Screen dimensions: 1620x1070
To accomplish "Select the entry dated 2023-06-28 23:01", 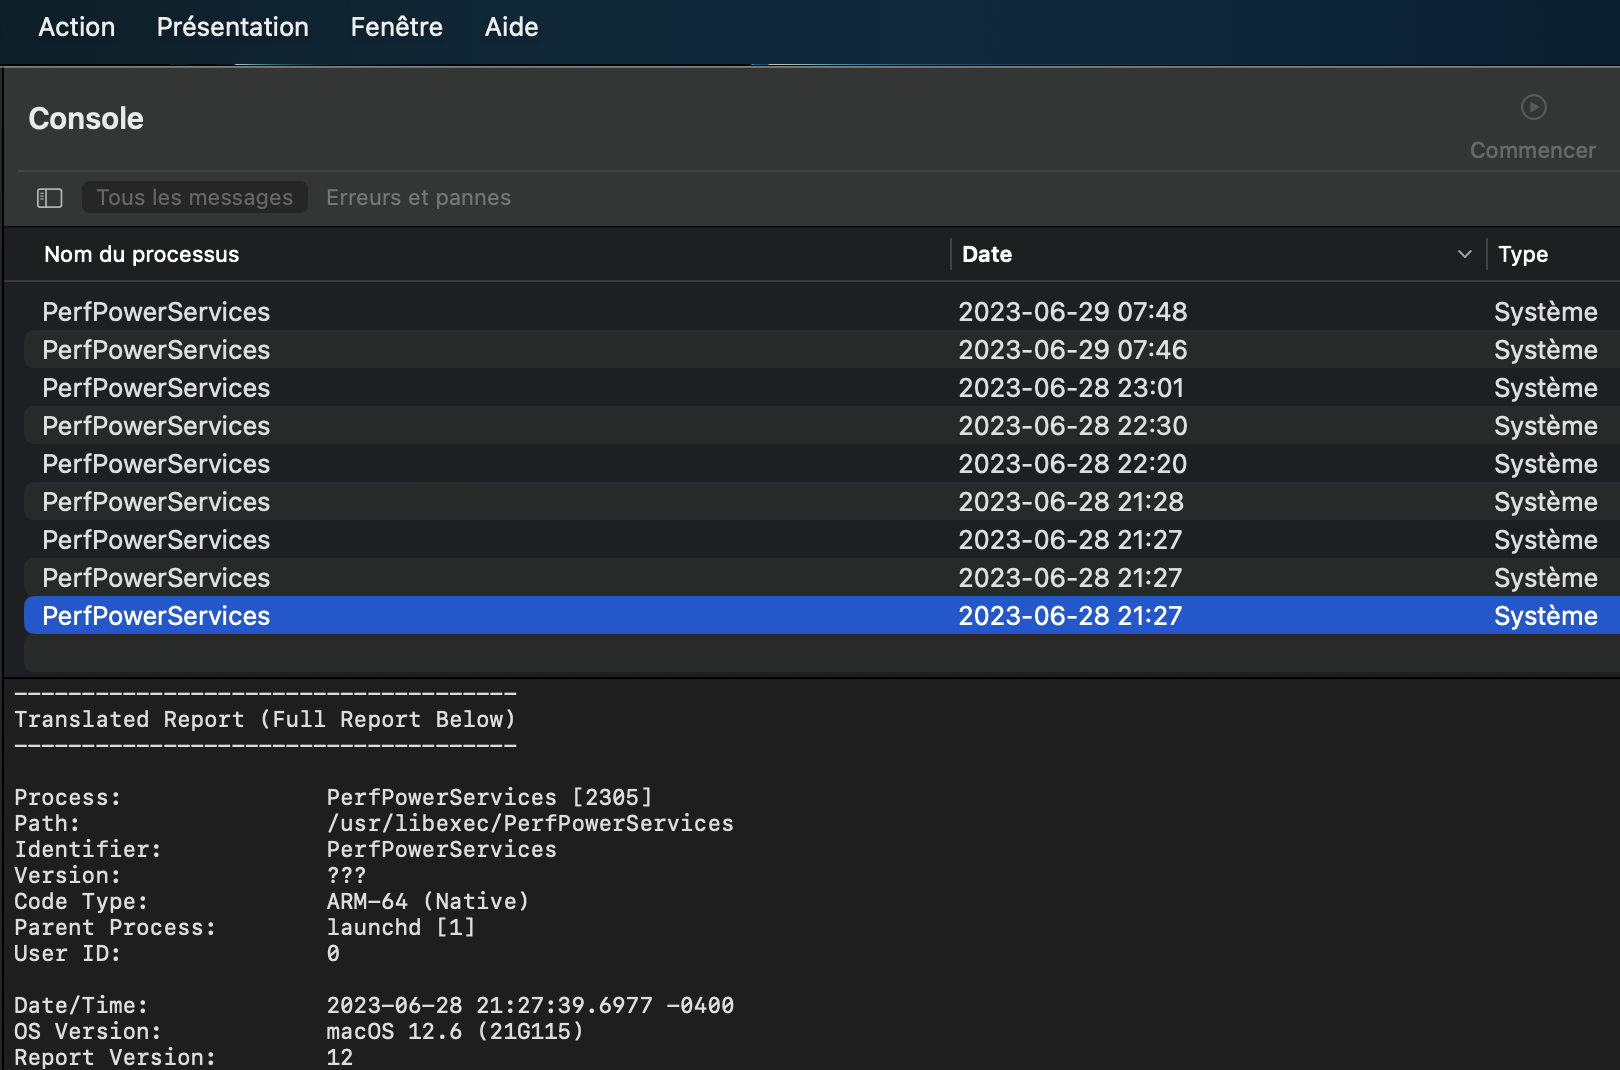I will [x=822, y=388].
